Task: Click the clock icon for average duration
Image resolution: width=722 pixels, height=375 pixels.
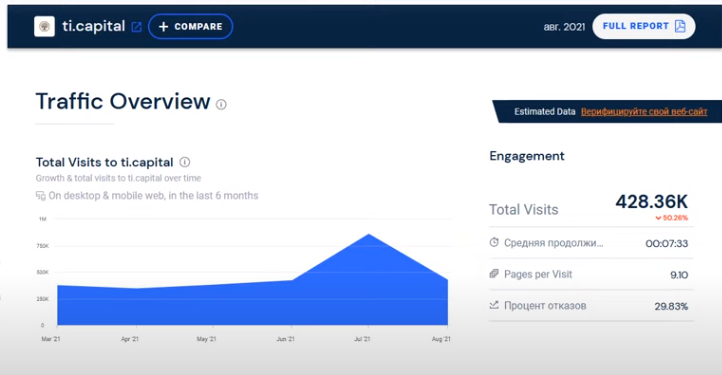Action: coord(494,242)
